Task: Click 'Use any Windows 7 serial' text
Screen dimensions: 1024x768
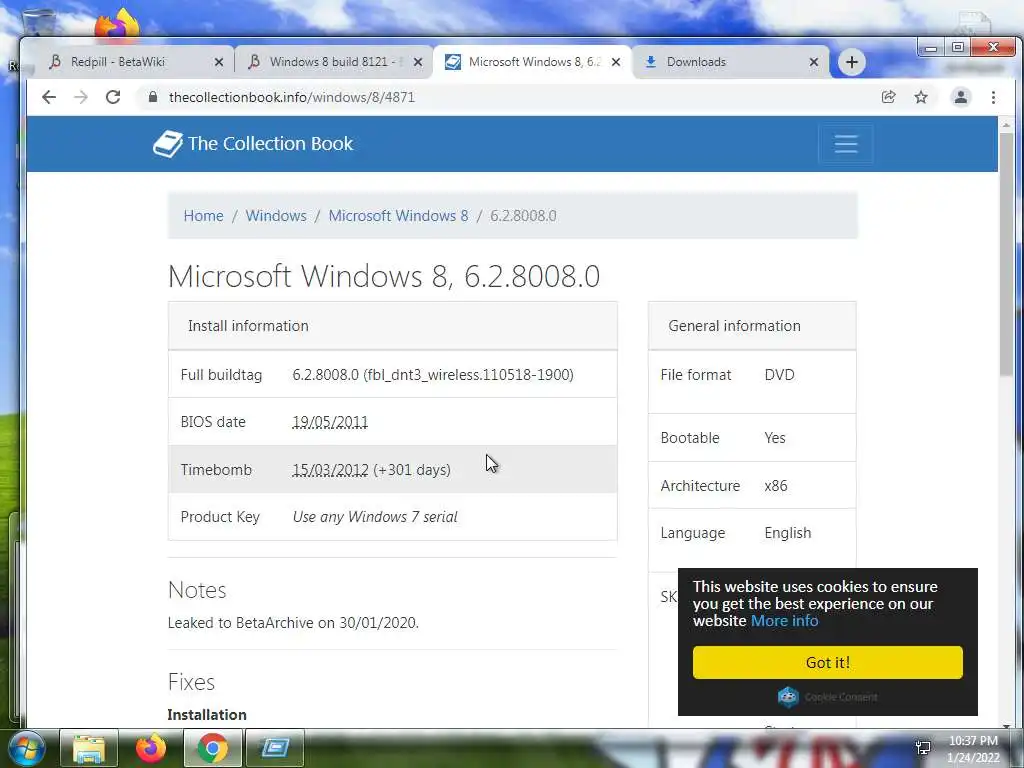Action: pos(375,517)
